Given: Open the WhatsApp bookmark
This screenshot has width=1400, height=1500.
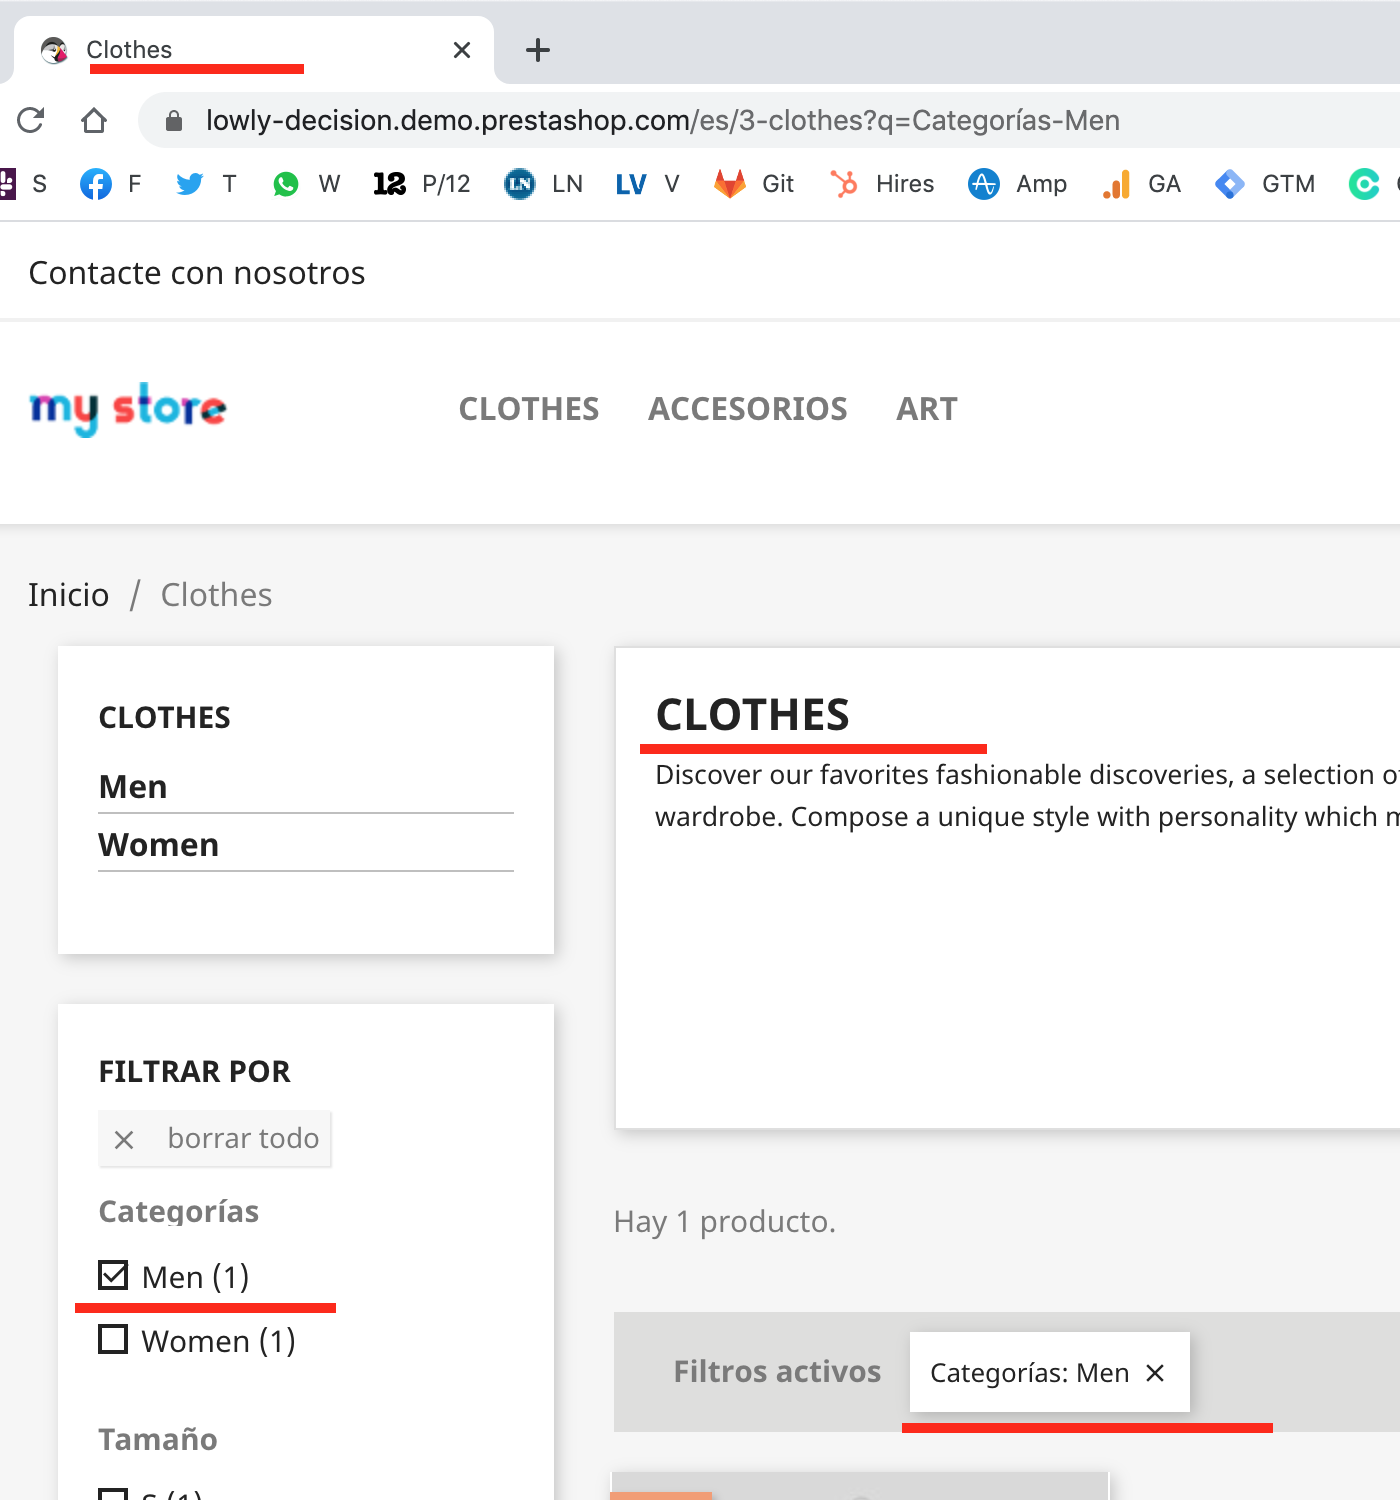Looking at the screenshot, I should [287, 184].
